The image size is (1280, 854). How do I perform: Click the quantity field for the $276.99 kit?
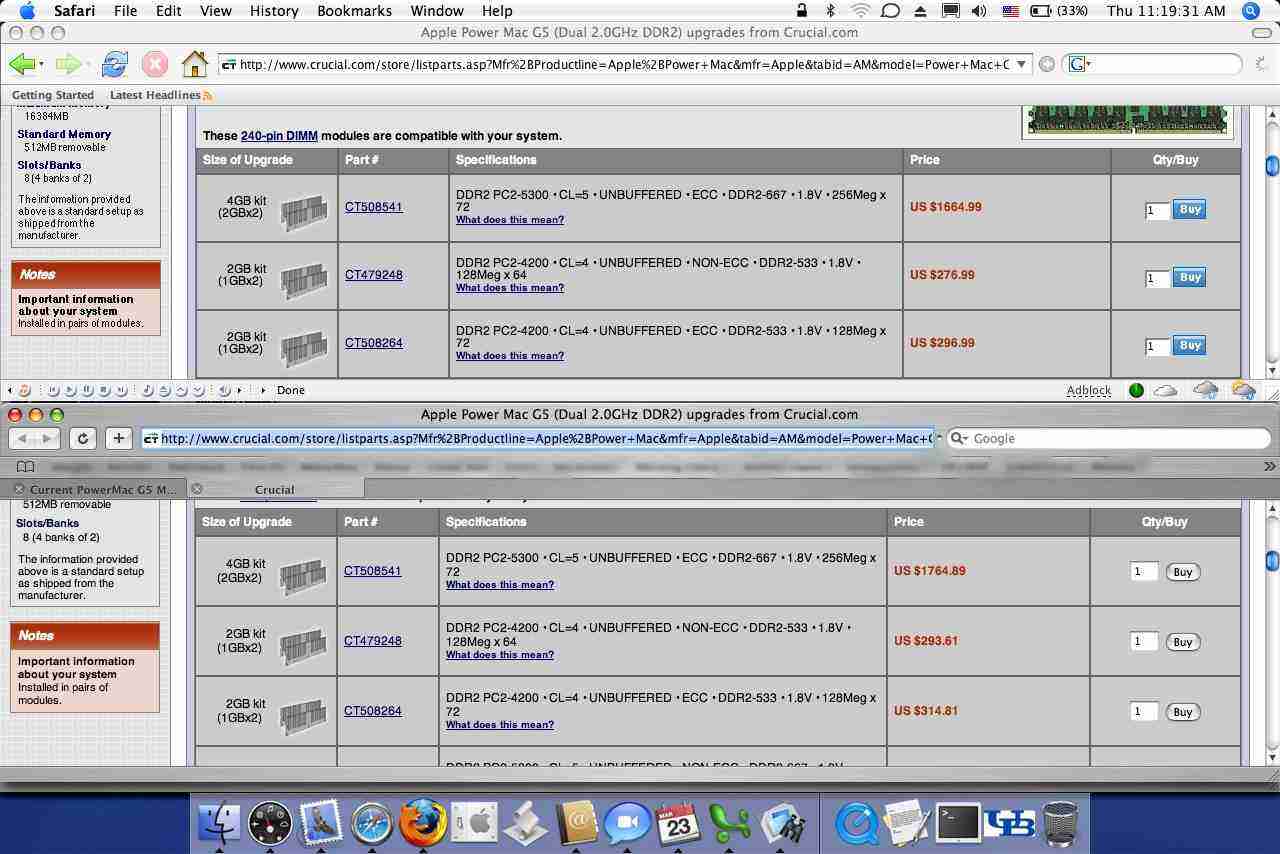[x=1157, y=279]
